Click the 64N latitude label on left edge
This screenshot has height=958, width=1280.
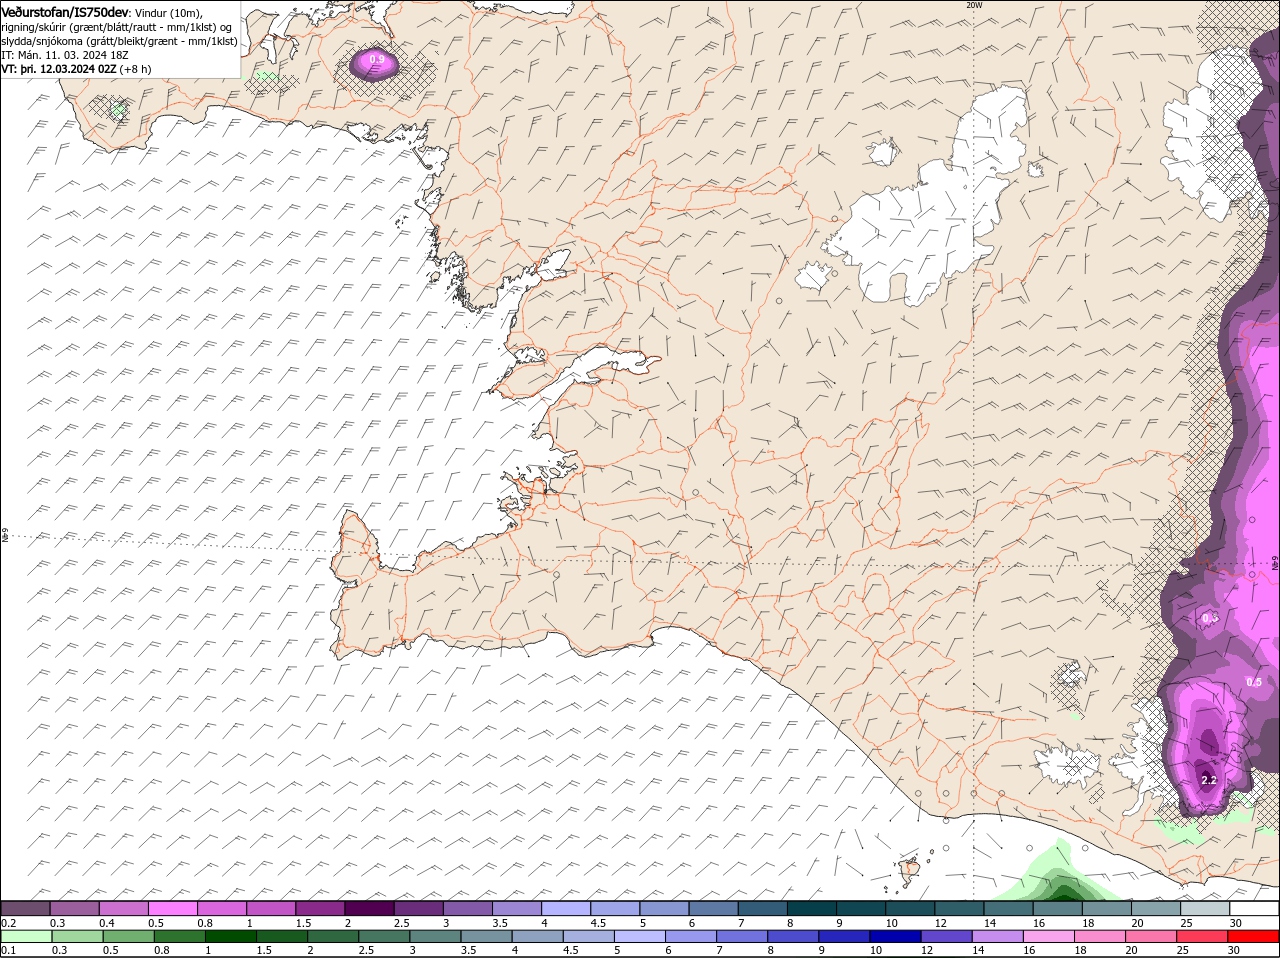click(5, 536)
